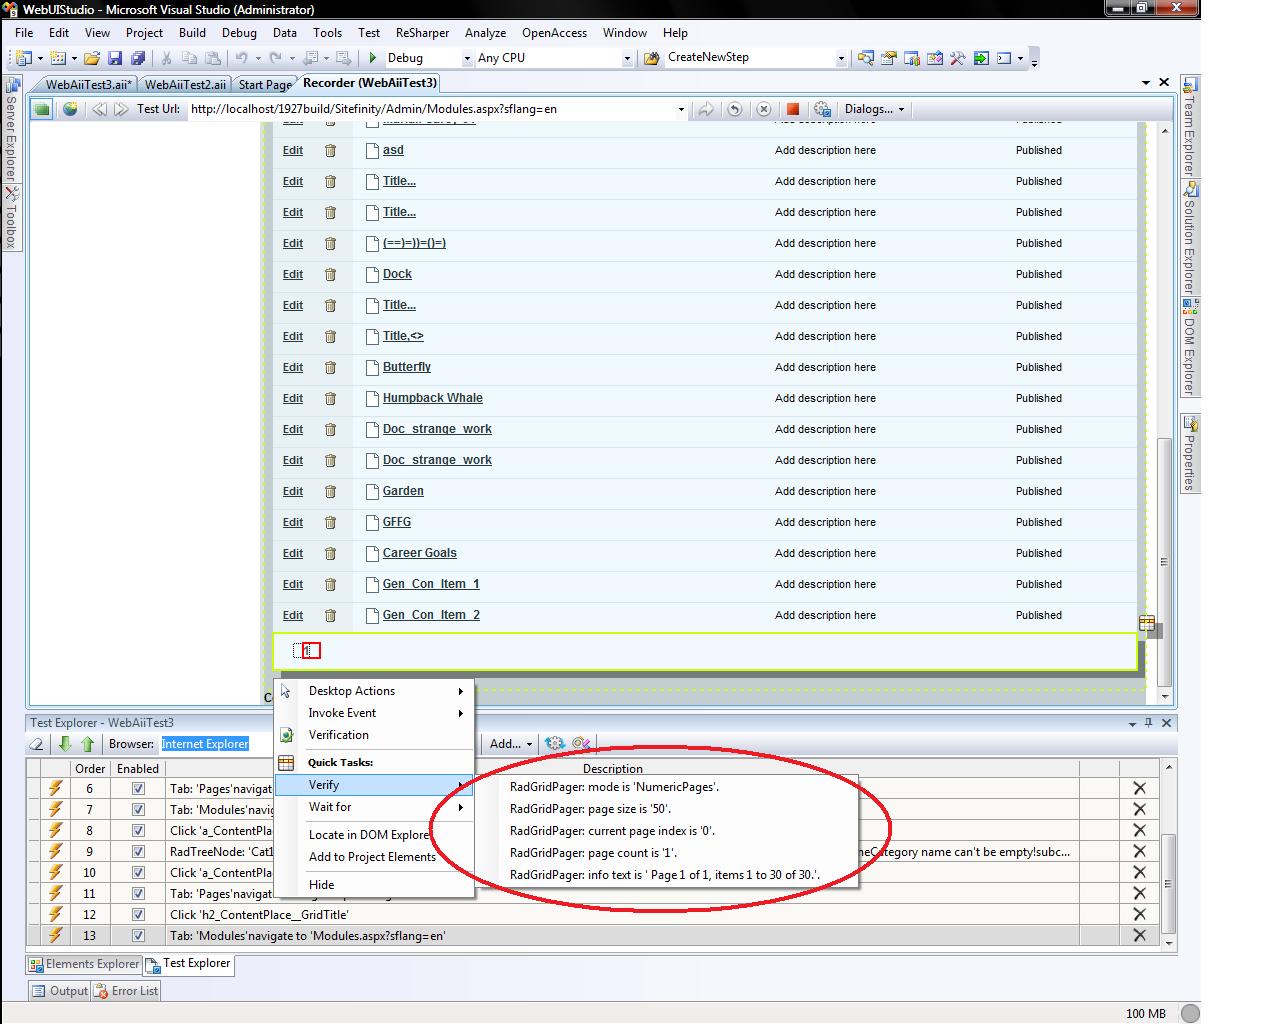This screenshot has width=1280, height=1024.
Task: Move test step down with green arrow
Action: click(65, 744)
